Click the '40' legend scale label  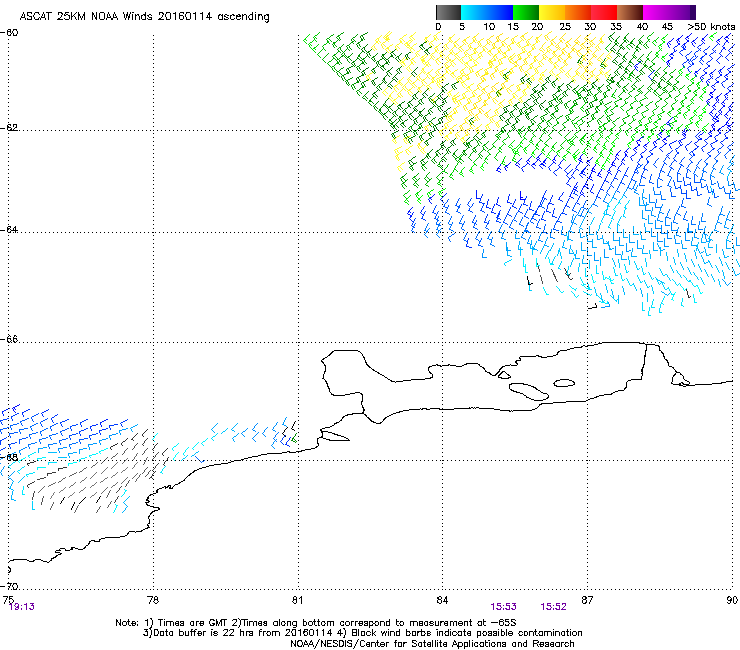pyautogui.click(x=642, y=27)
